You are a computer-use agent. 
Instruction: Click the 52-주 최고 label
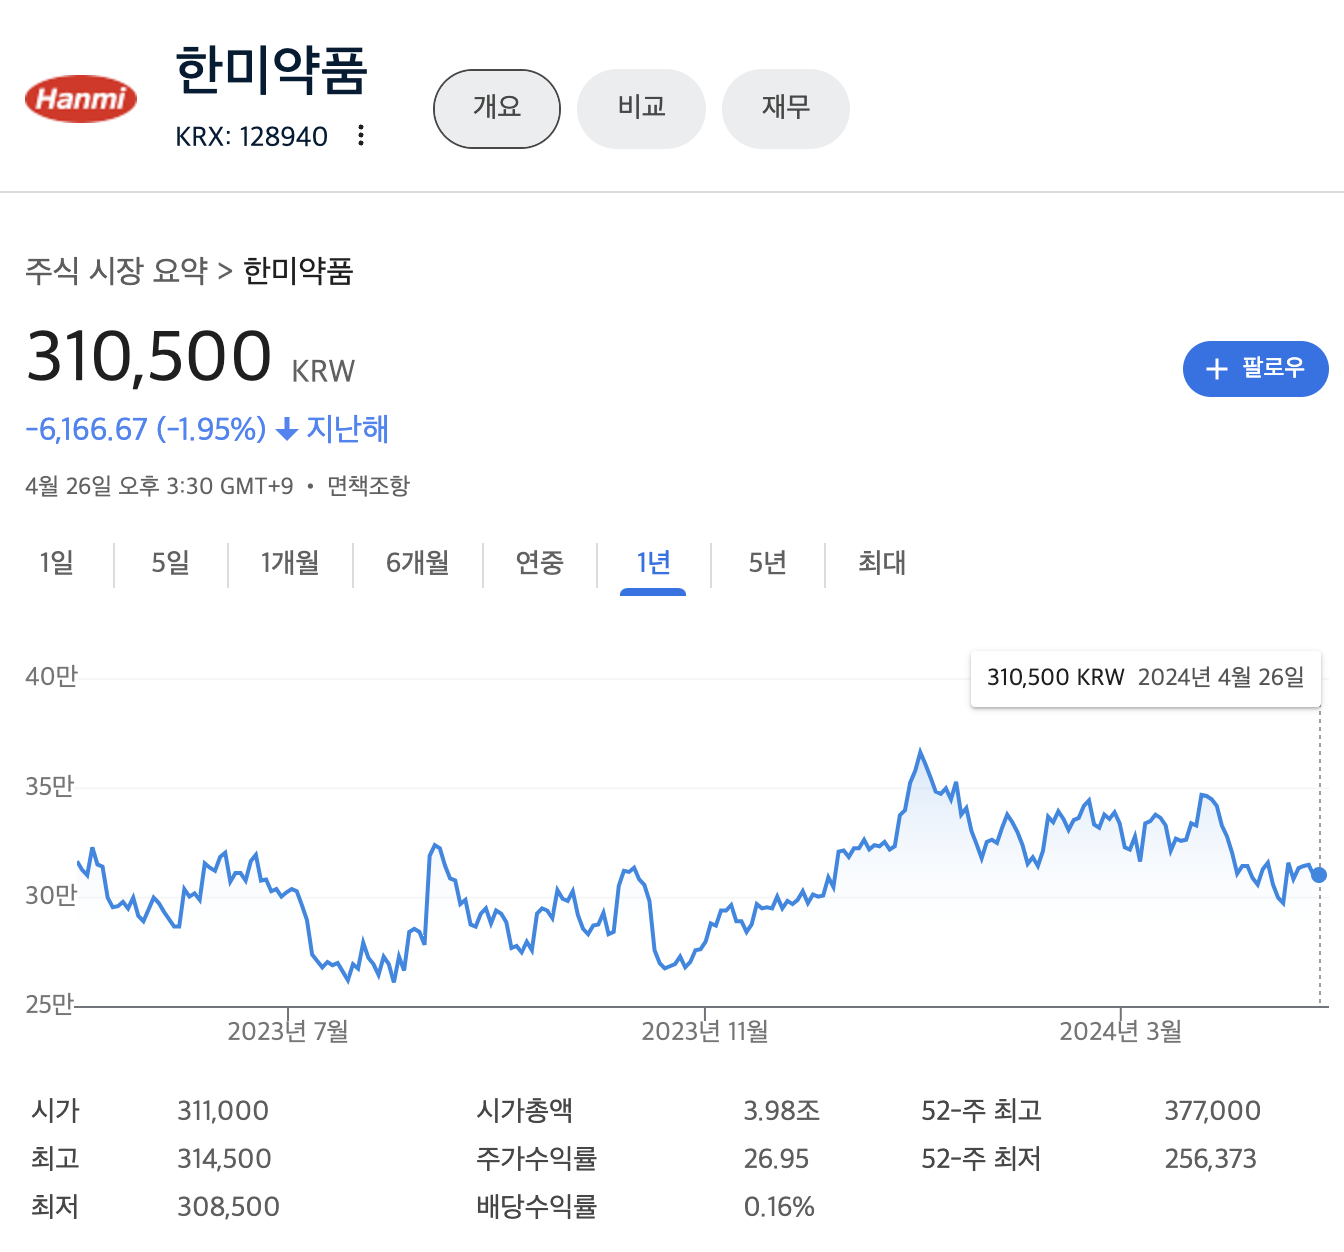click(x=982, y=1111)
